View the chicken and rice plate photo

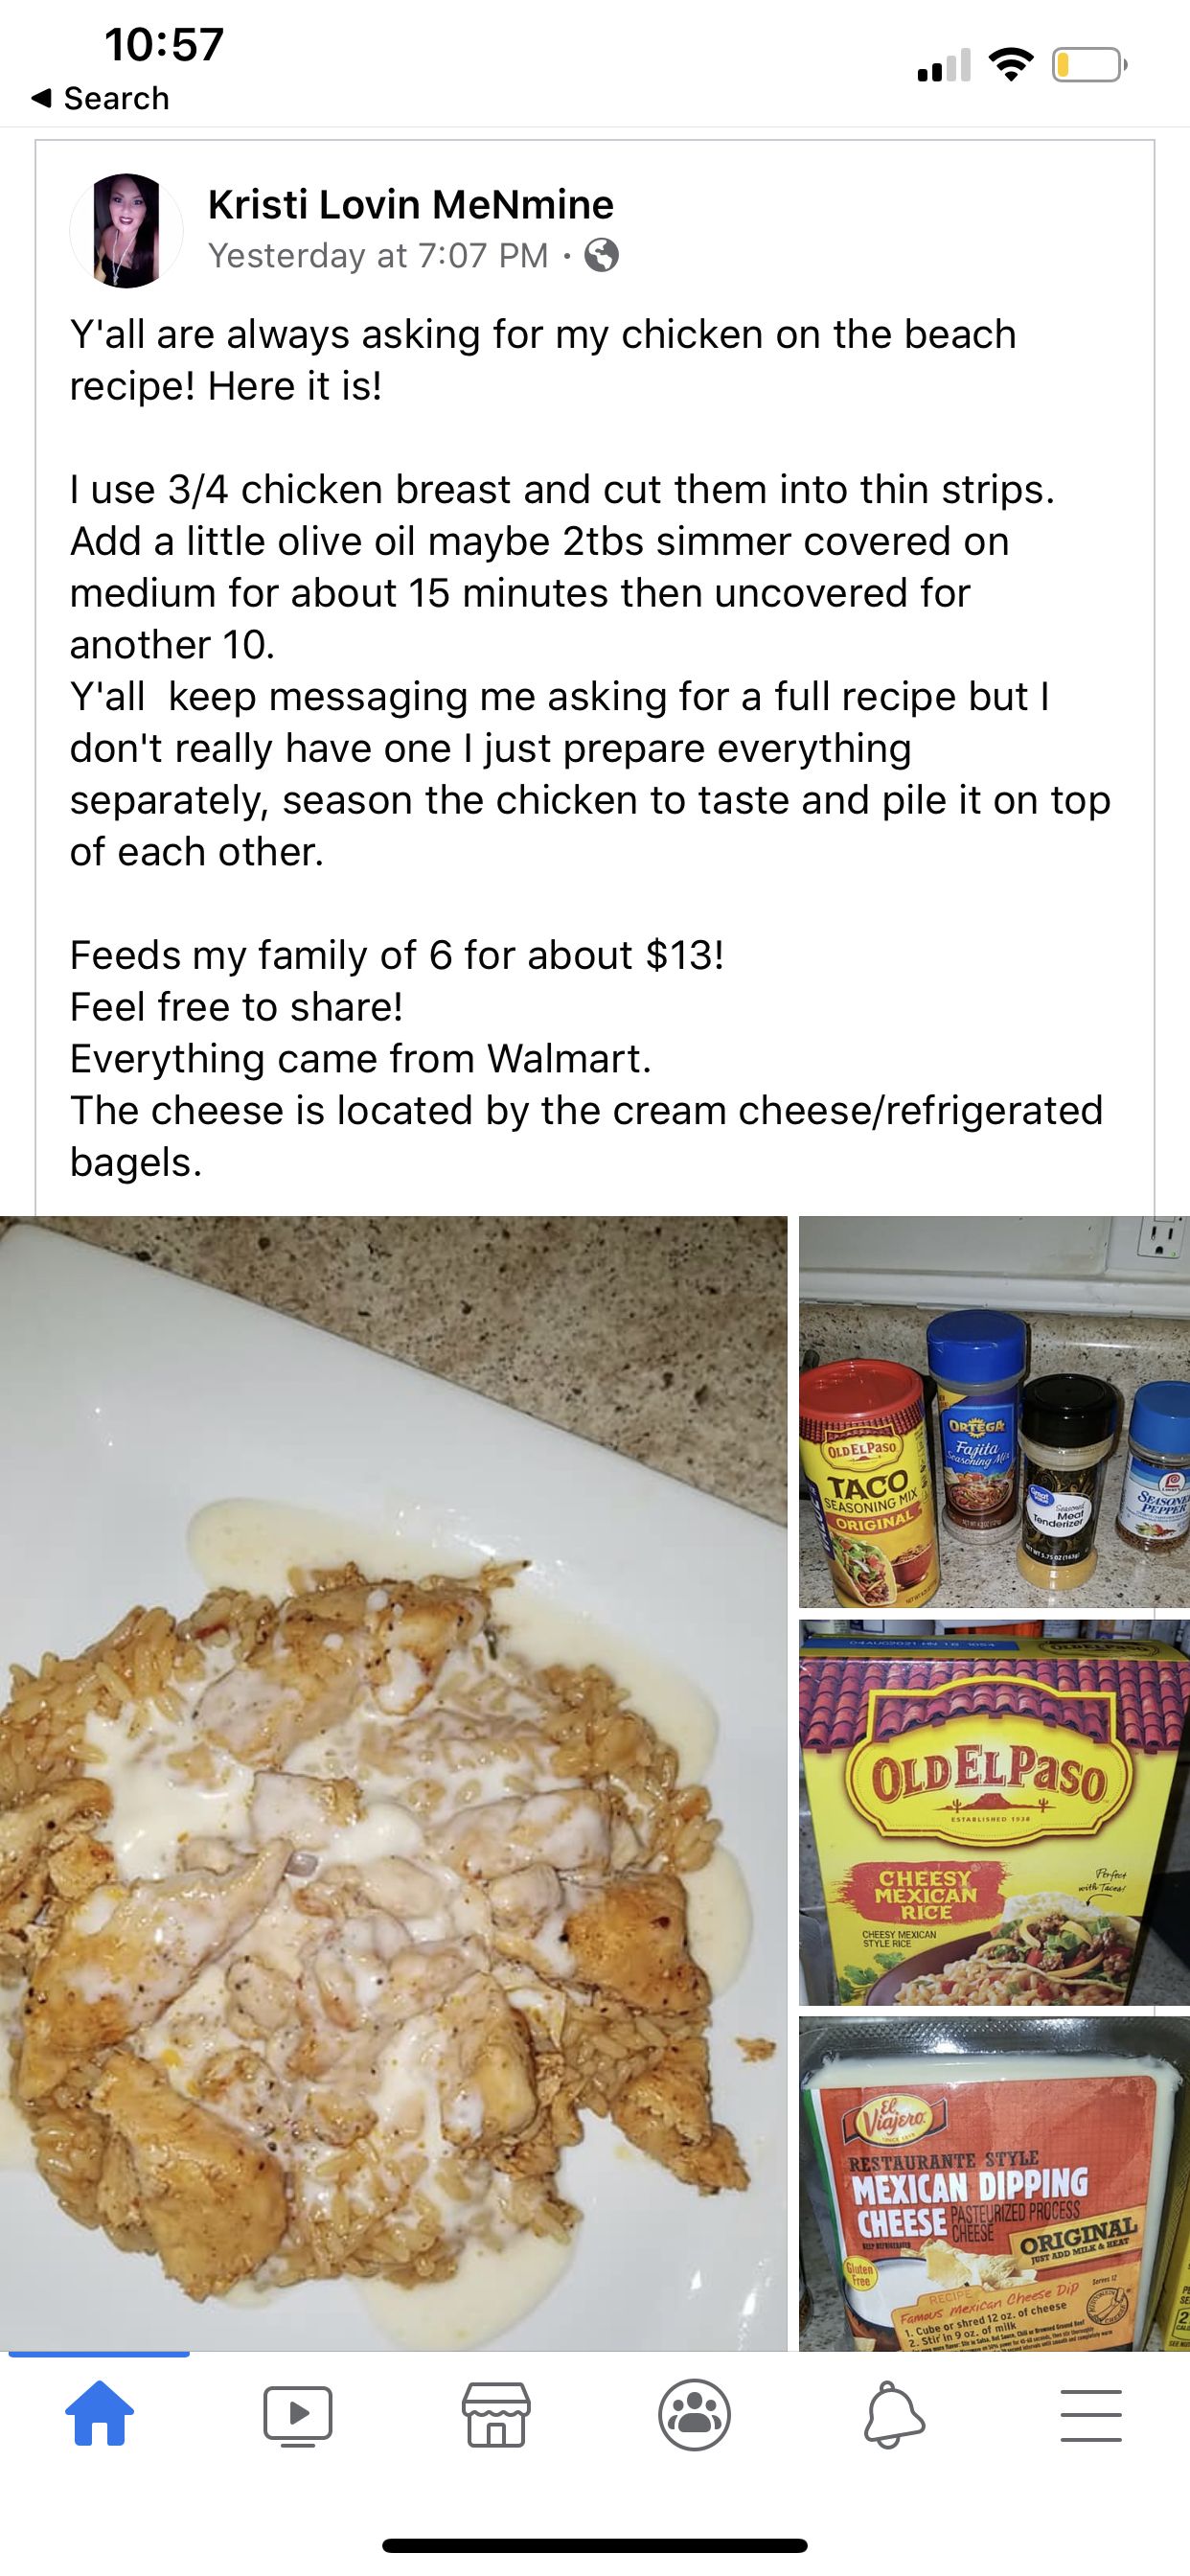coord(394,1783)
